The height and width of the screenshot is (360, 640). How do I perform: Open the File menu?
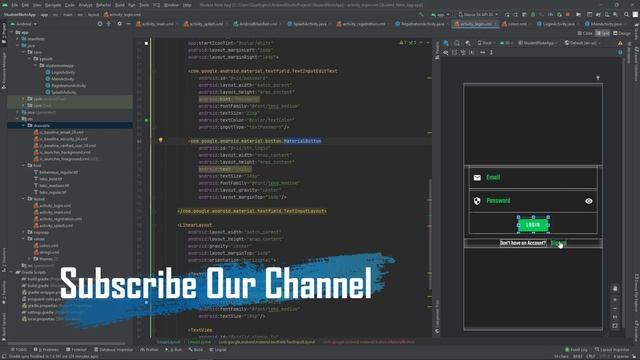[15, 5]
